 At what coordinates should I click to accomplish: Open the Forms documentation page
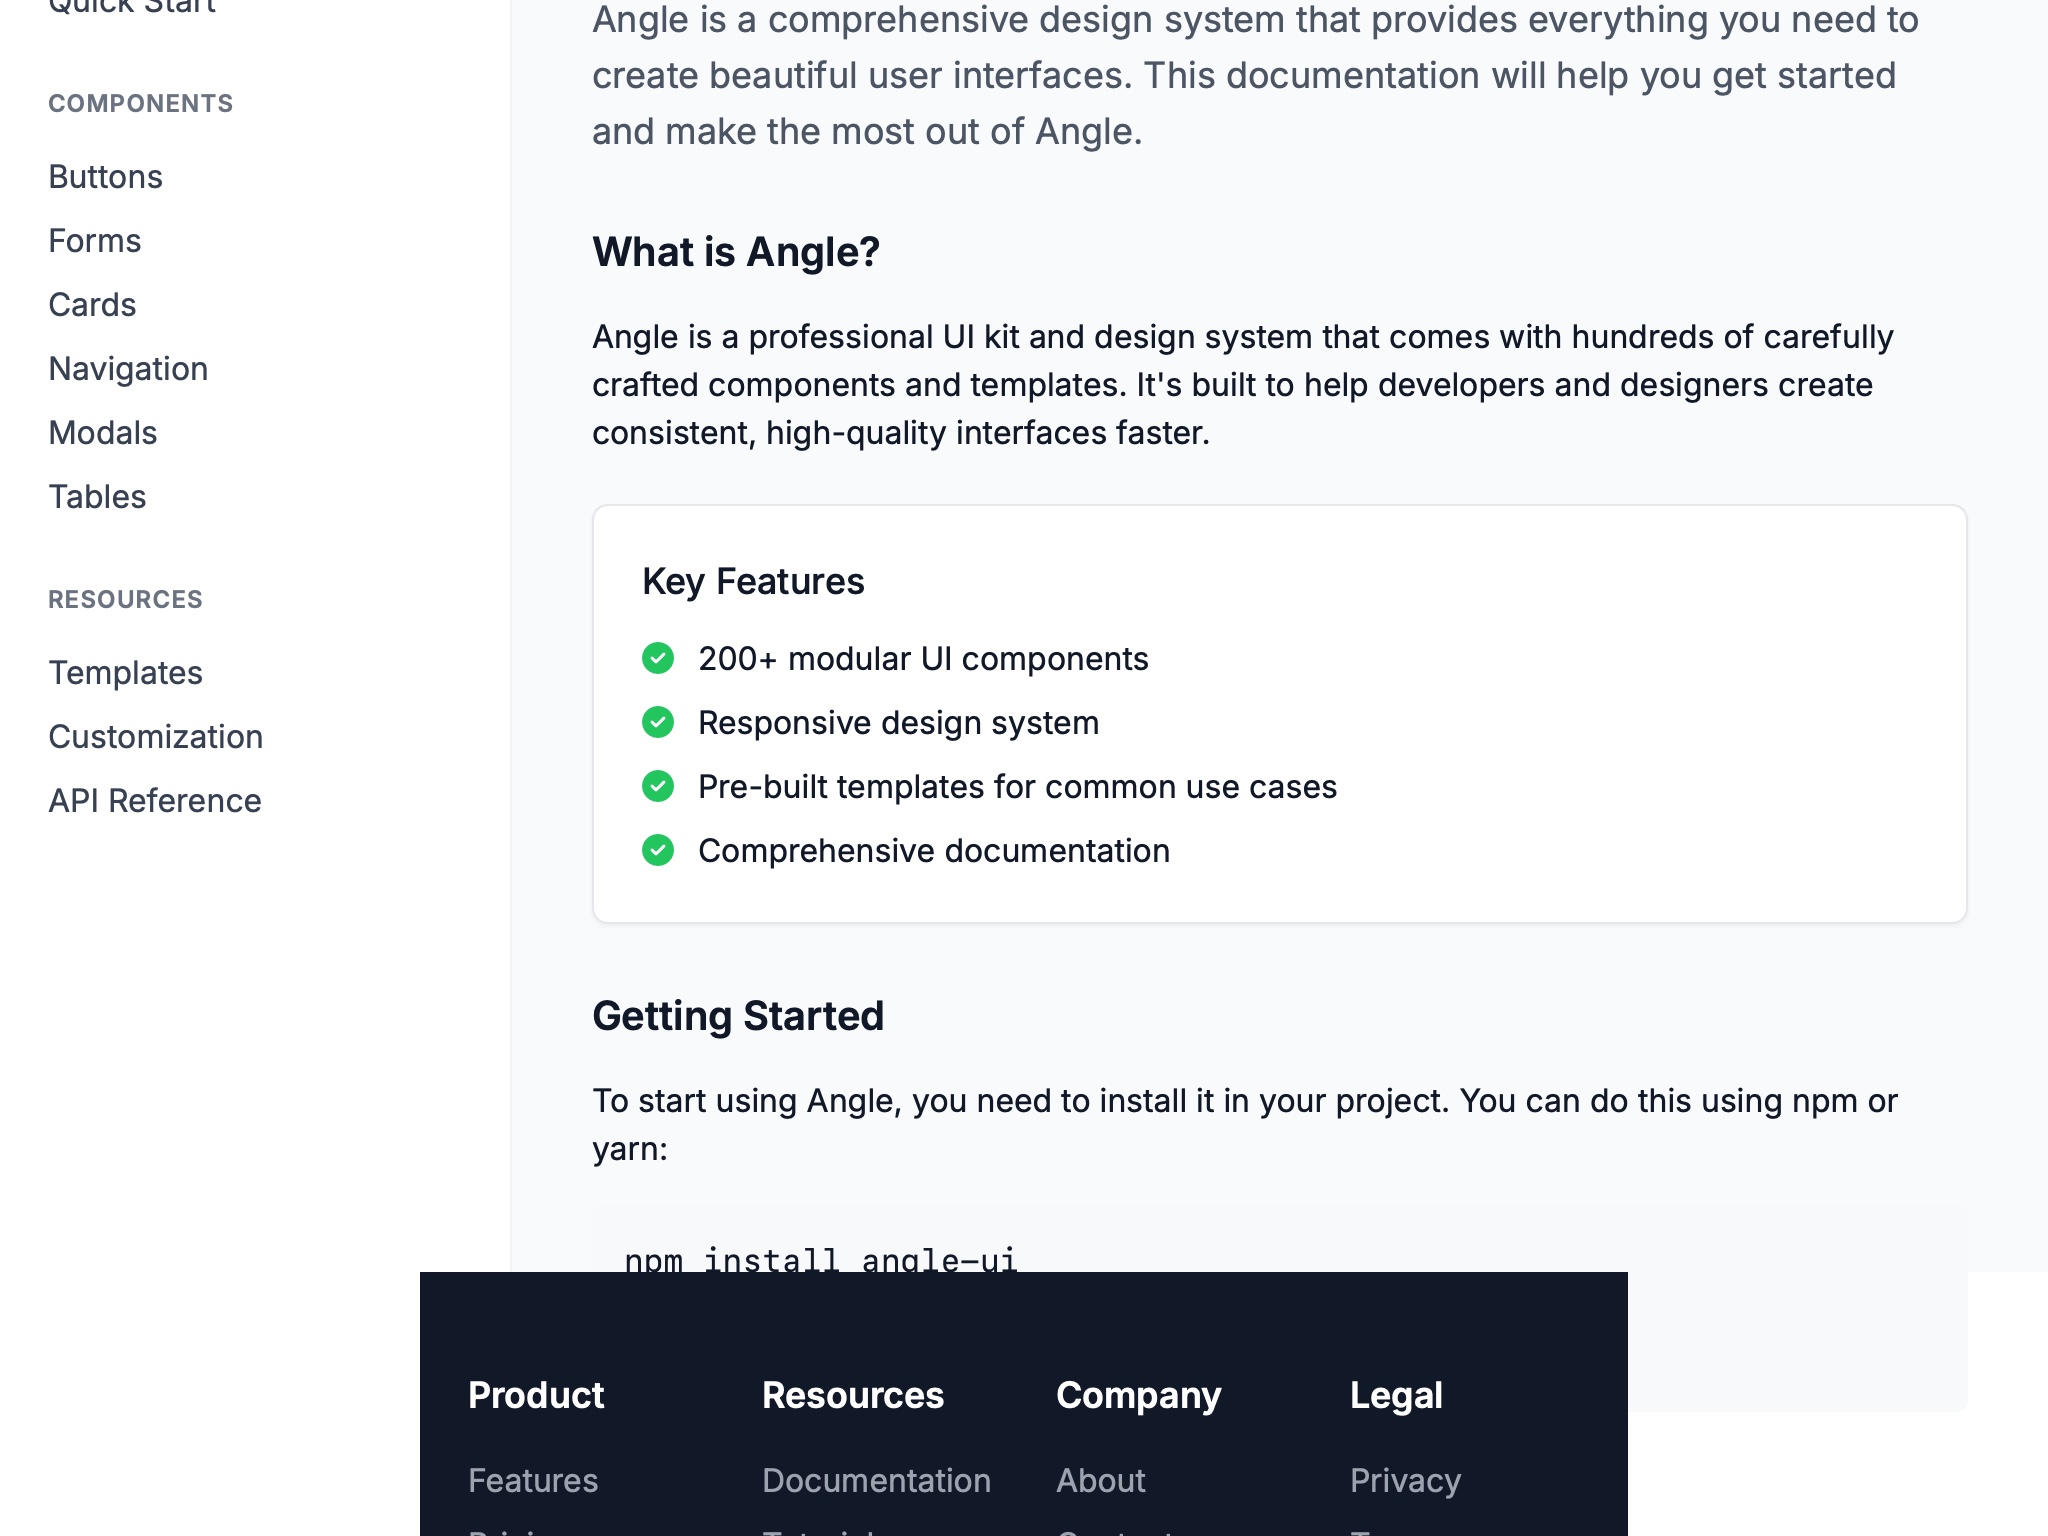click(94, 240)
